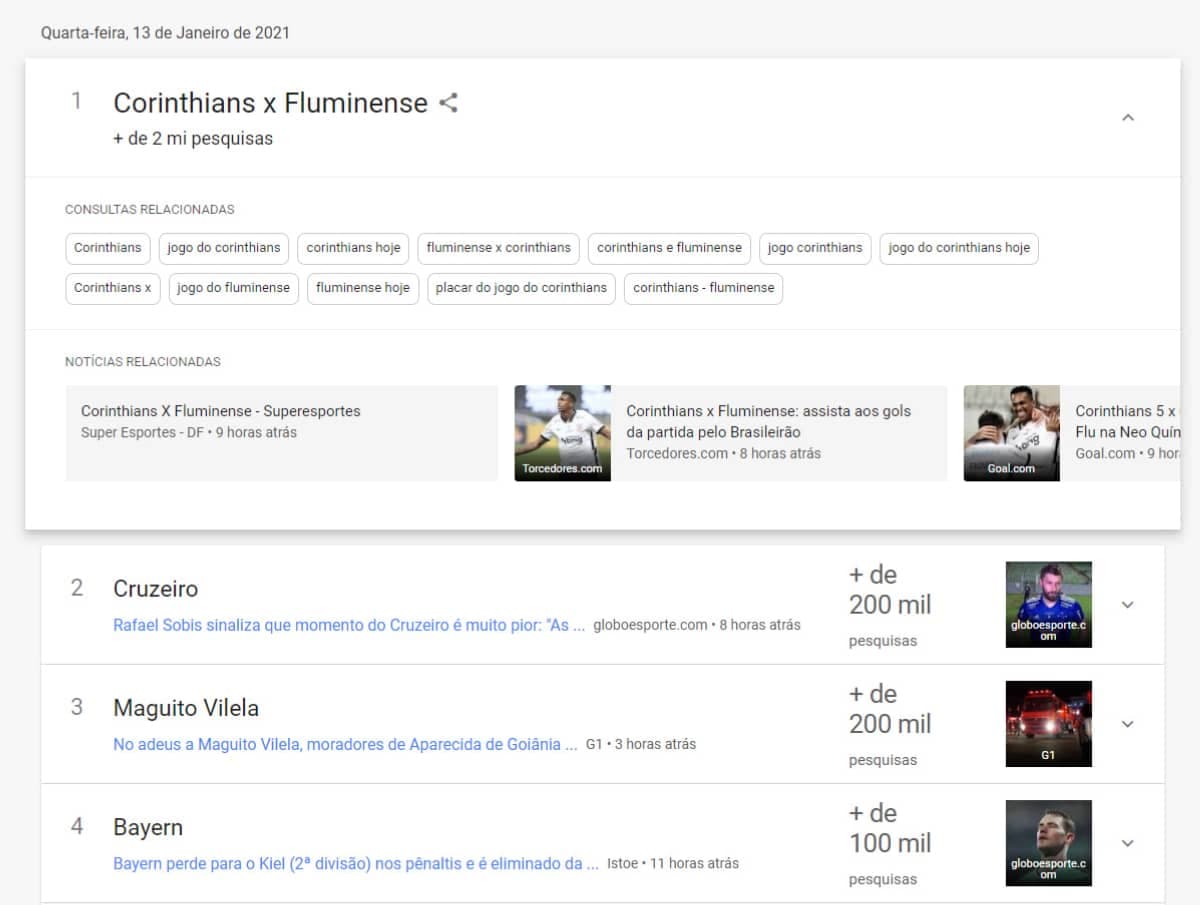
Task: Select the 'Cruzeiro' trend title
Action: [155, 589]
